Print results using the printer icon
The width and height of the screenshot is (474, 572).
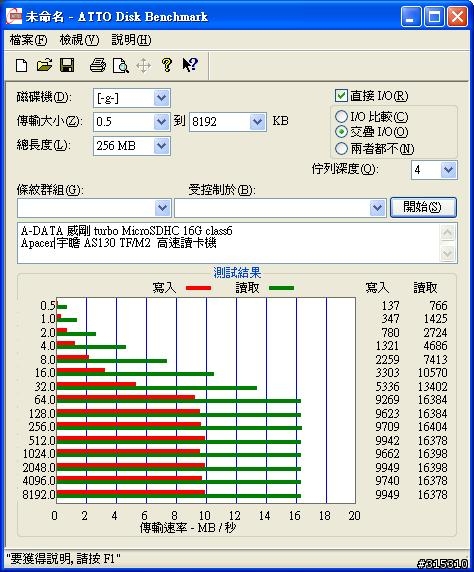98,66
